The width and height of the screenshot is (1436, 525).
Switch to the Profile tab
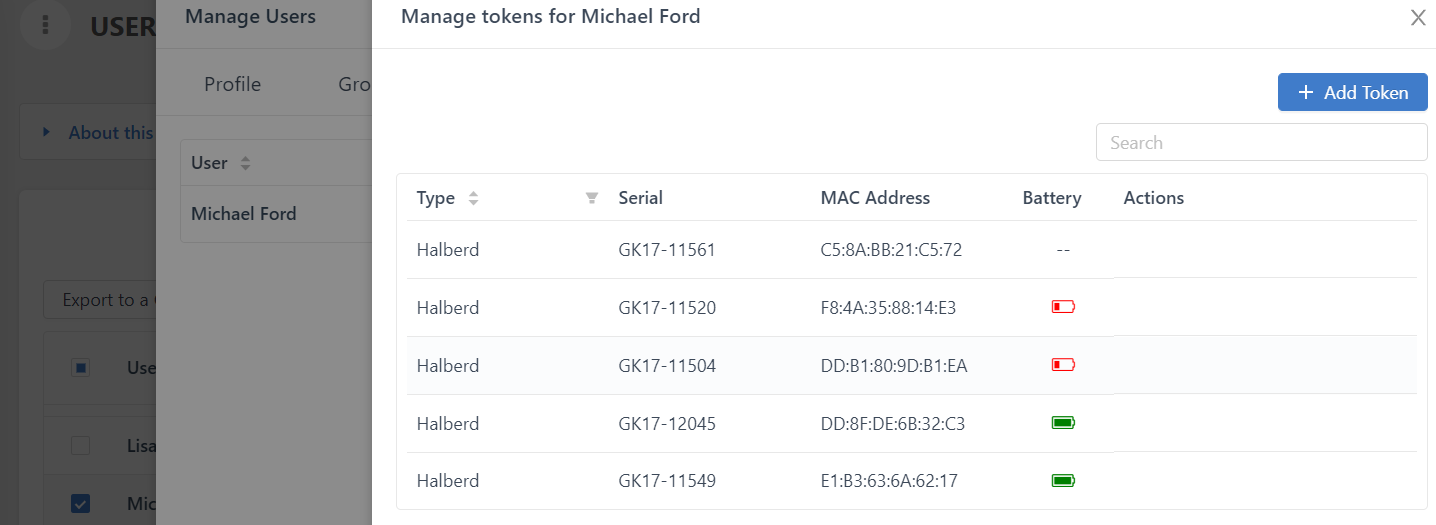[x=232, y=84]
